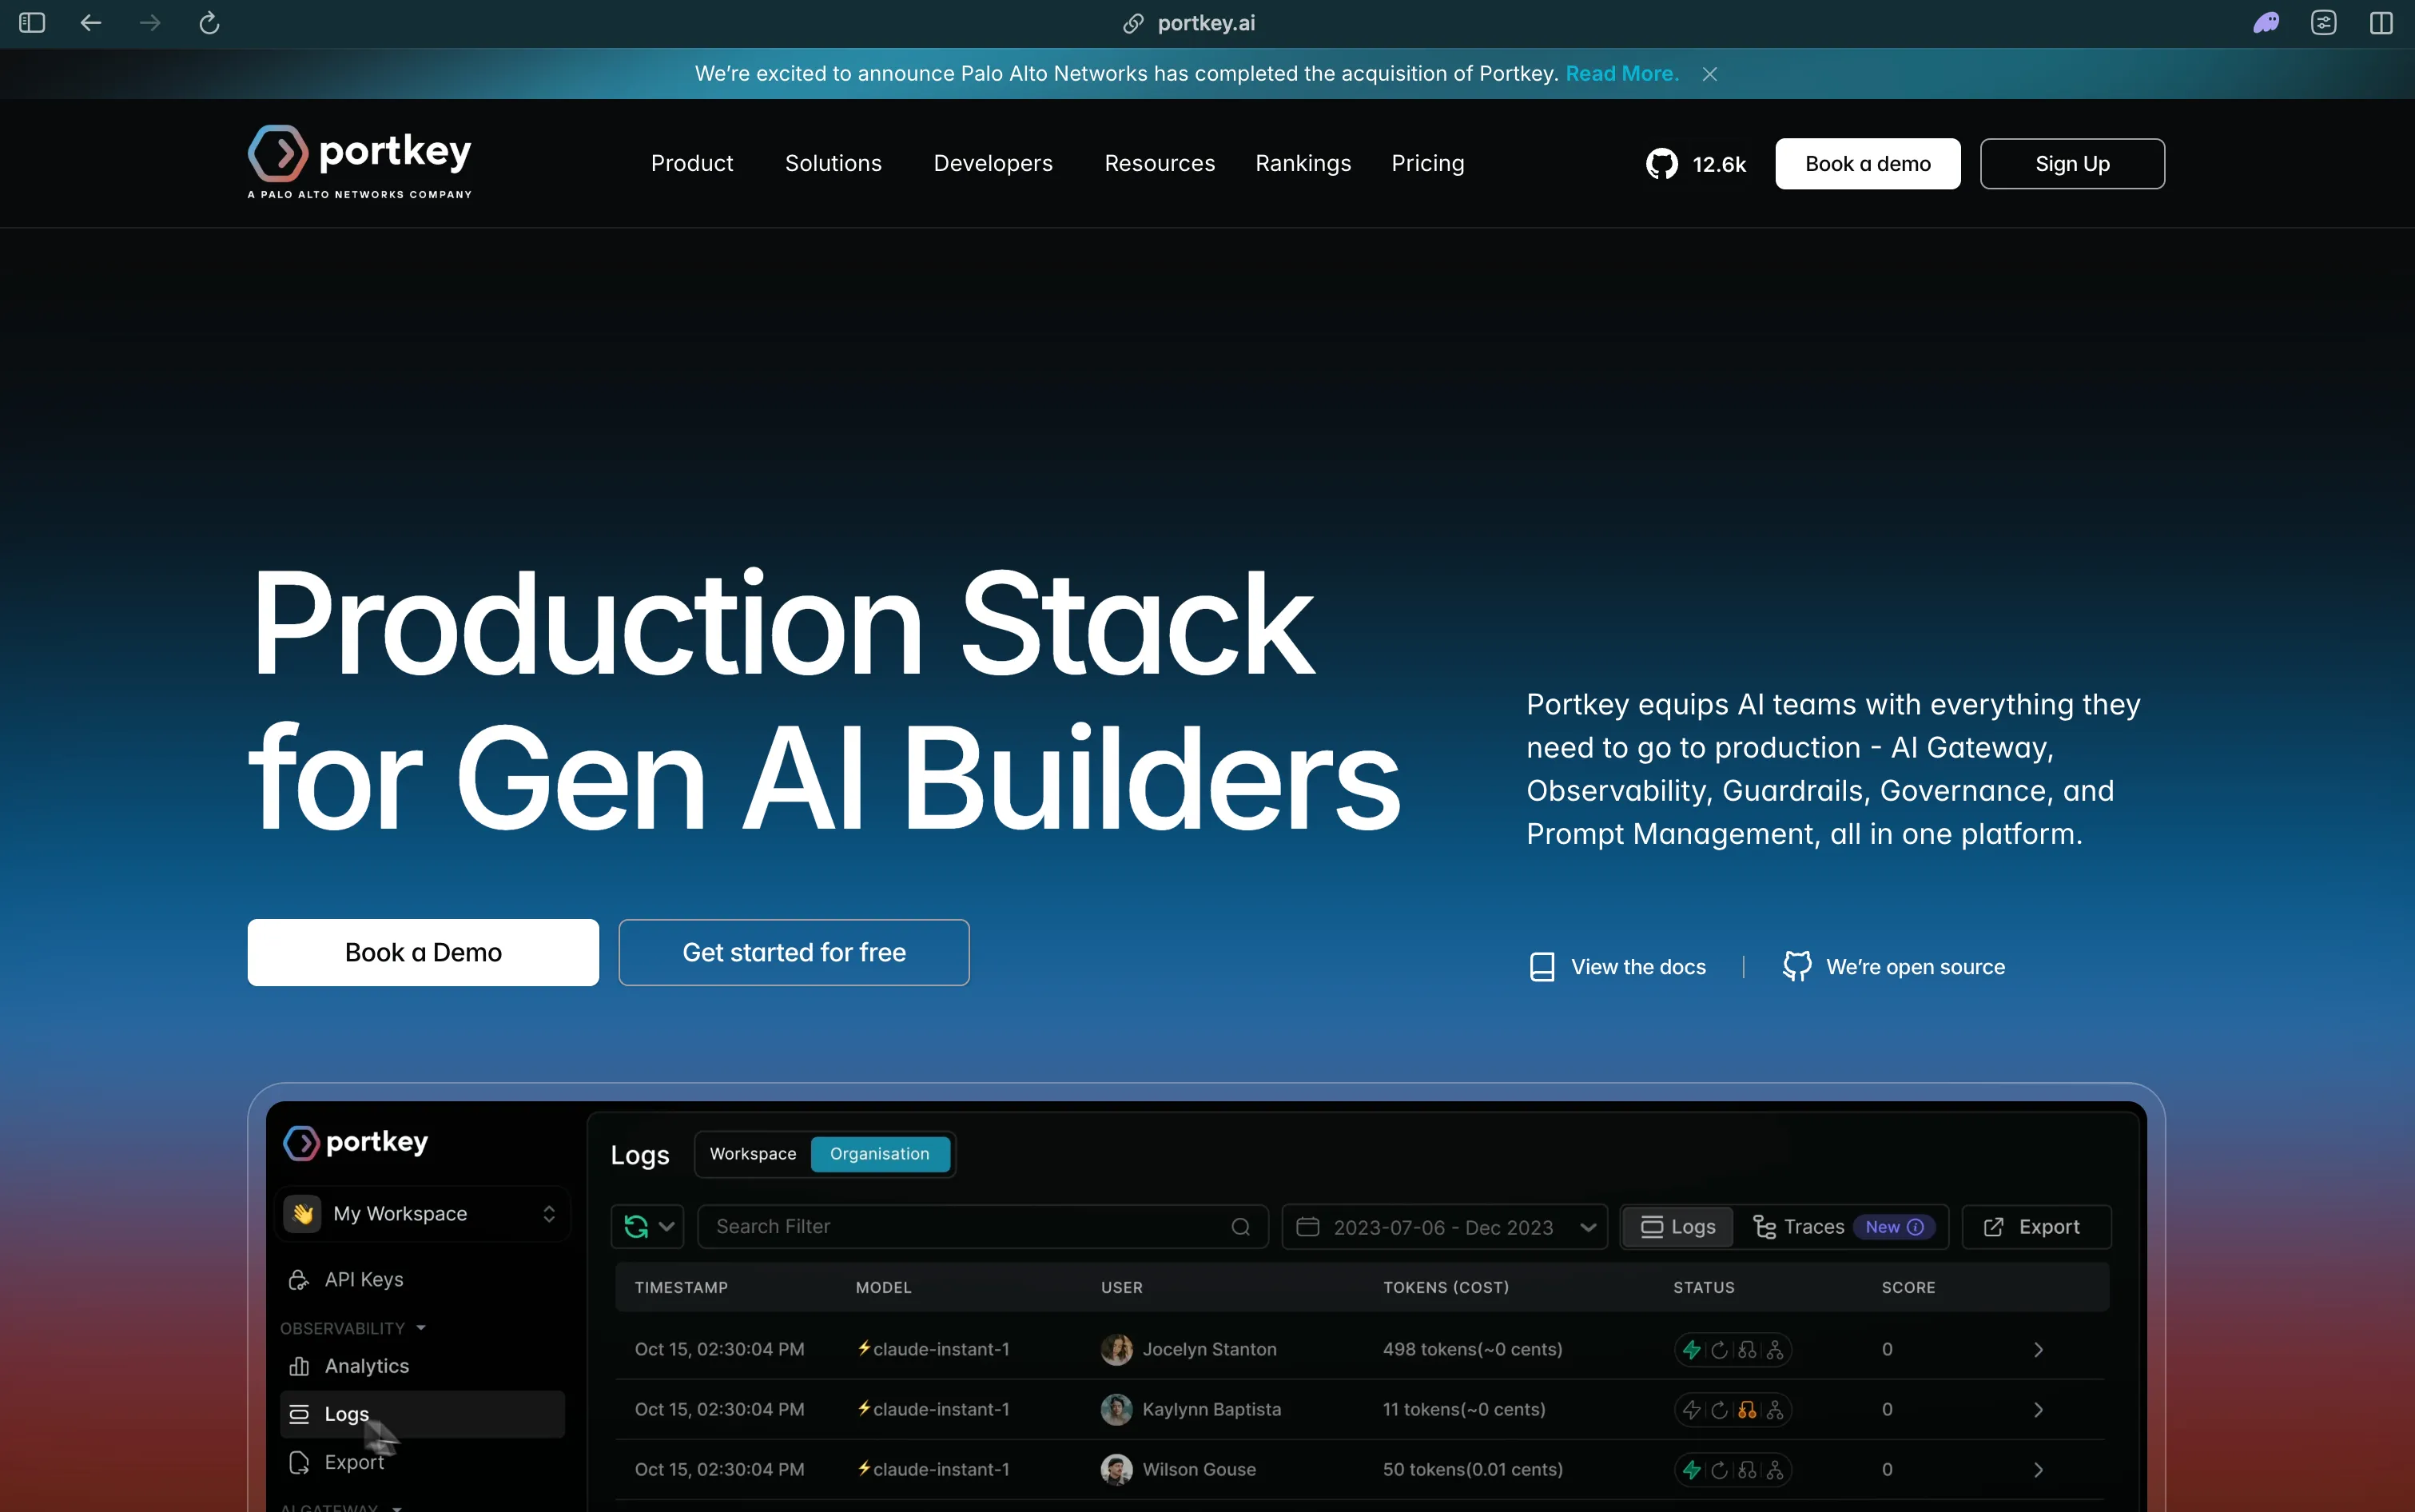Select the Traces view tab
Viewport: 2415px width, 1512px height.
(x=1799, y=1227)
